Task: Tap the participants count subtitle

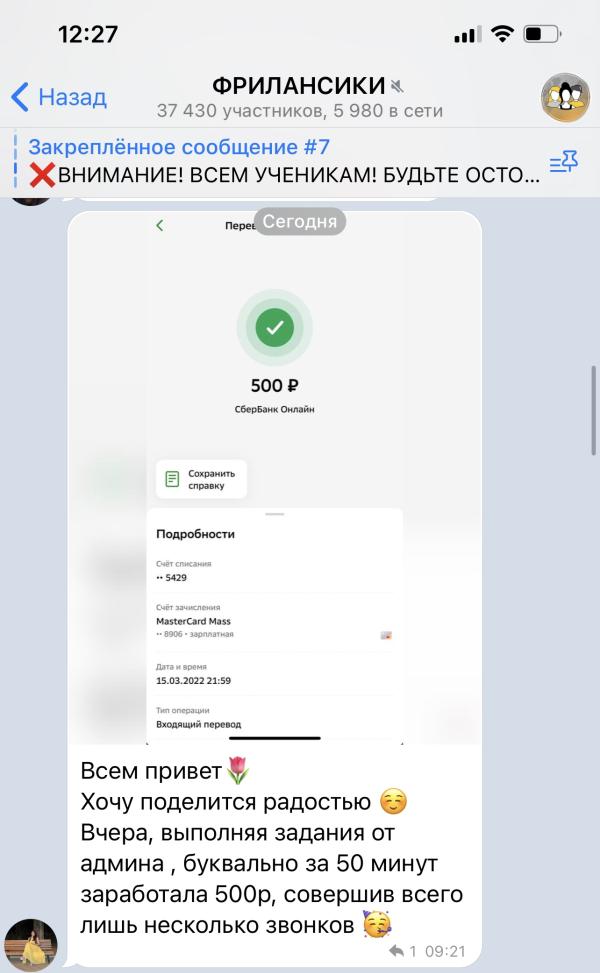Action: (x=300, y=110)
